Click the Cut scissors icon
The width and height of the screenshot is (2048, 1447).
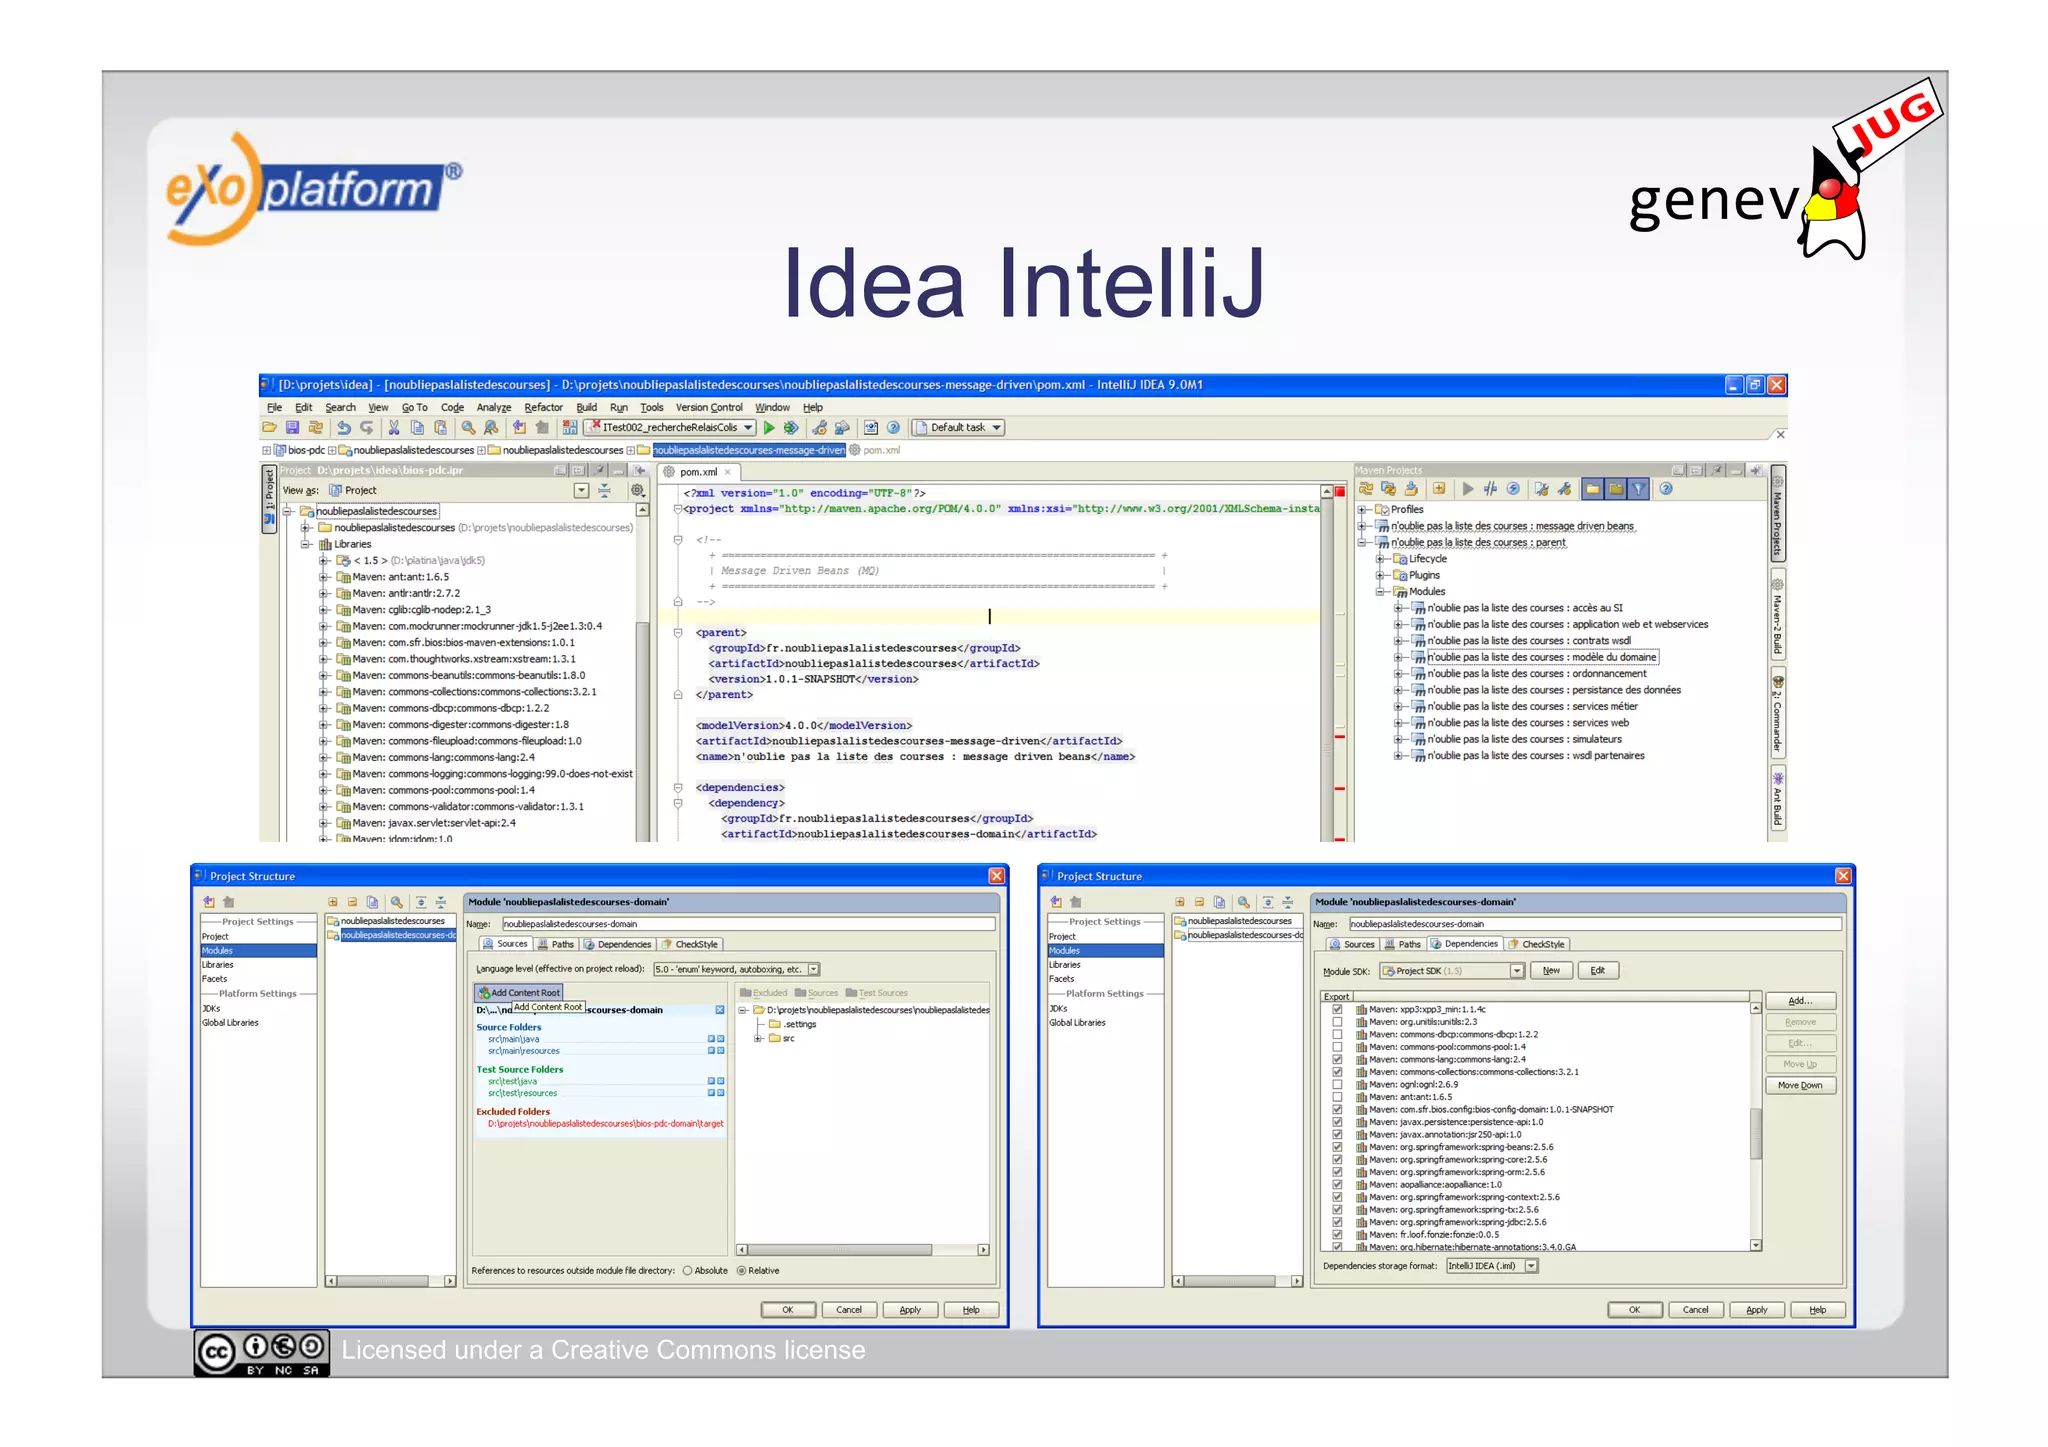(x=394, y=428)
